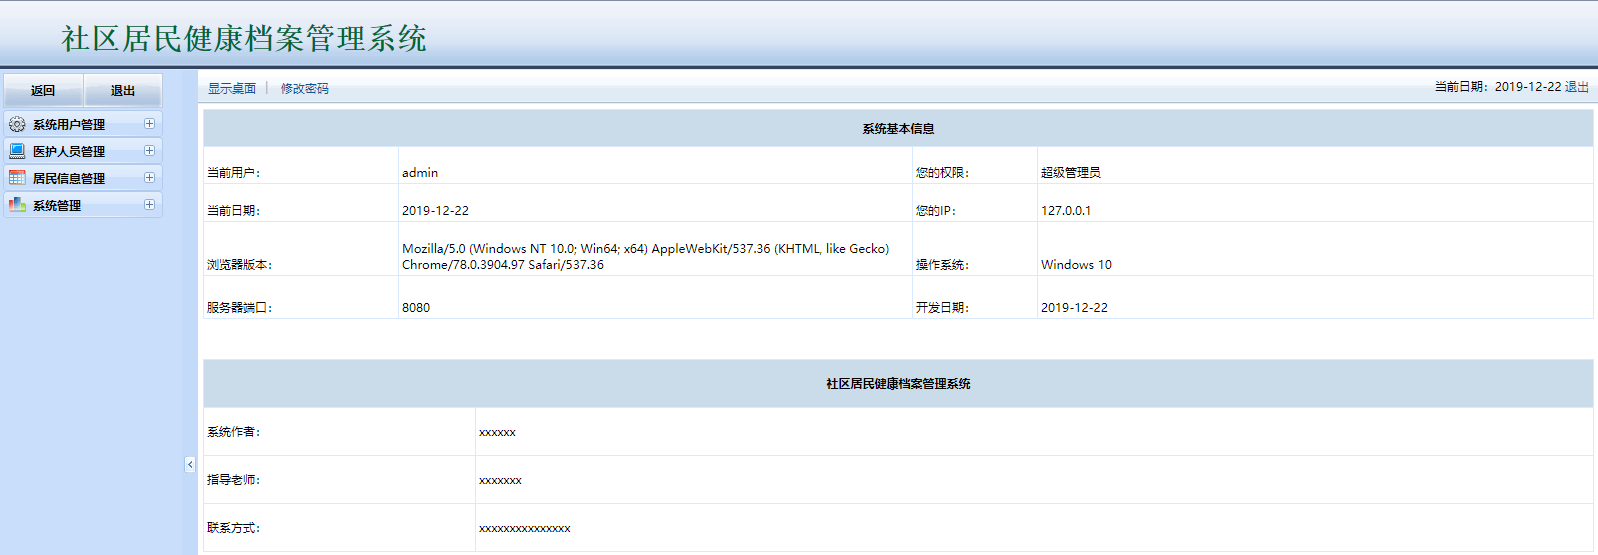Click the 操作系统 label
This screenshot has height=555, width=1598.
pos(942,264)
